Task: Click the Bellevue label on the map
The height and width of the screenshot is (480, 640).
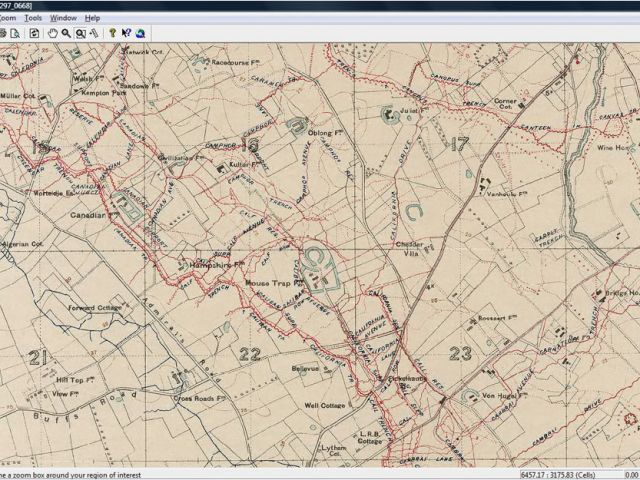Action: 305,369
